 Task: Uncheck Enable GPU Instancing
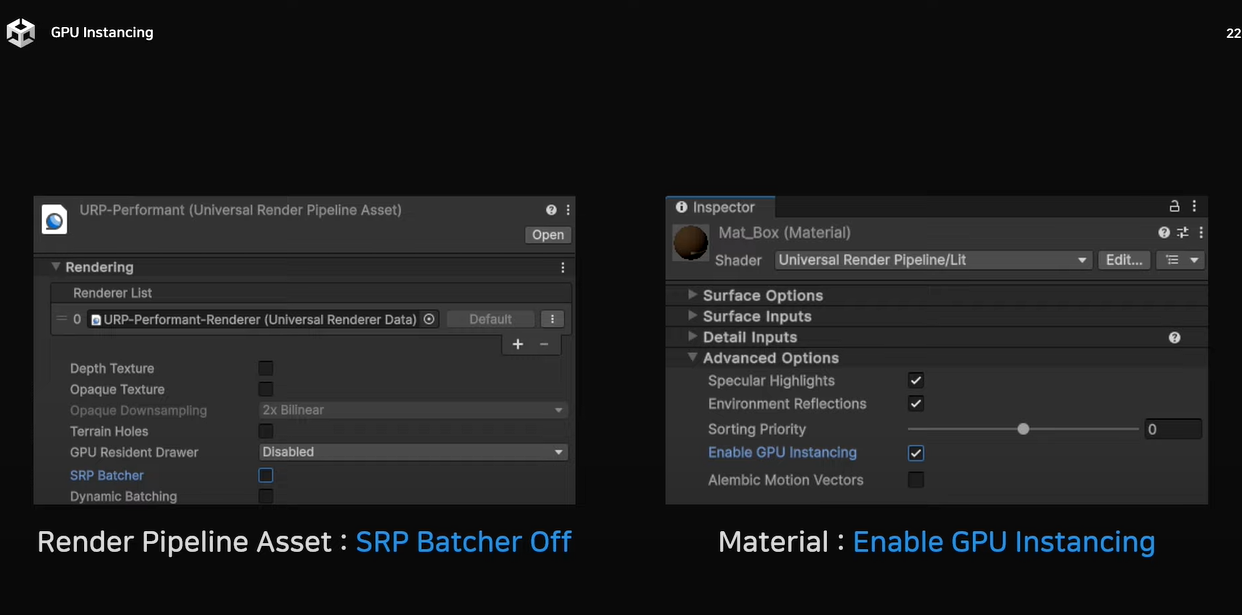coord(915,453)
